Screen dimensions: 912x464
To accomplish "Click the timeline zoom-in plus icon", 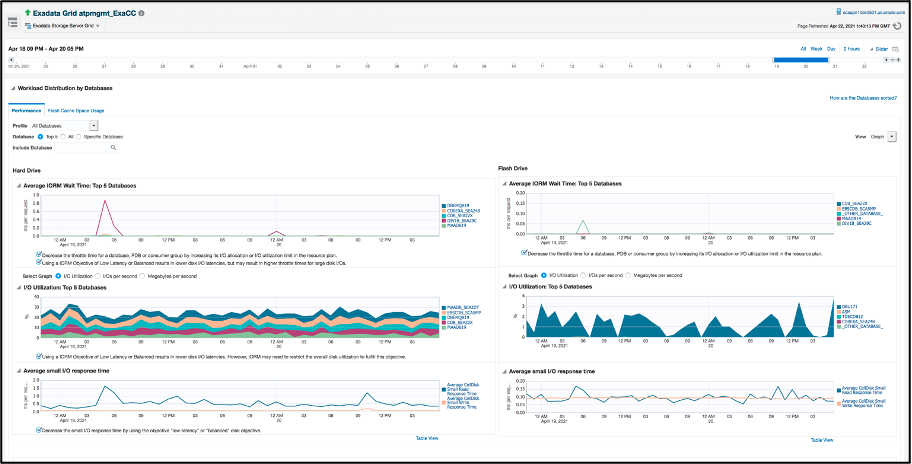I will click(898, 60).
